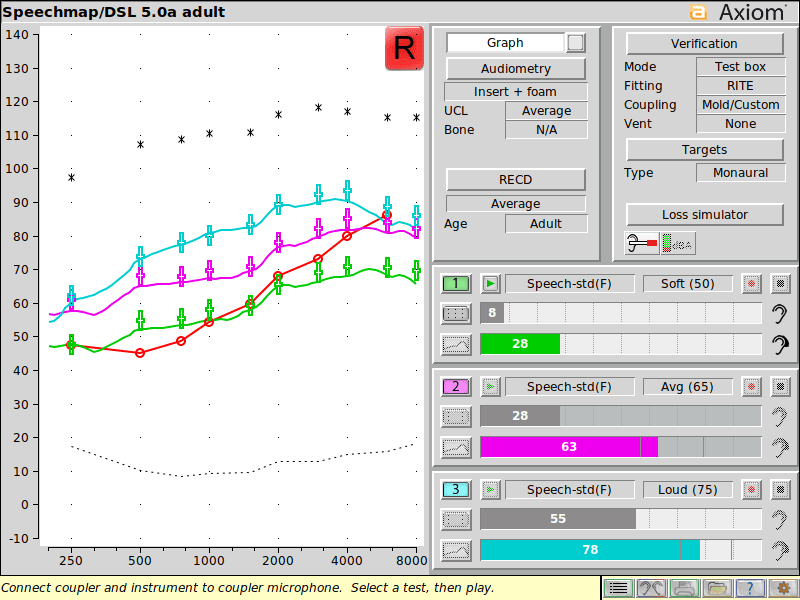
Task: Click the left/right ear selection icon
Action: [x=651, y=588]
